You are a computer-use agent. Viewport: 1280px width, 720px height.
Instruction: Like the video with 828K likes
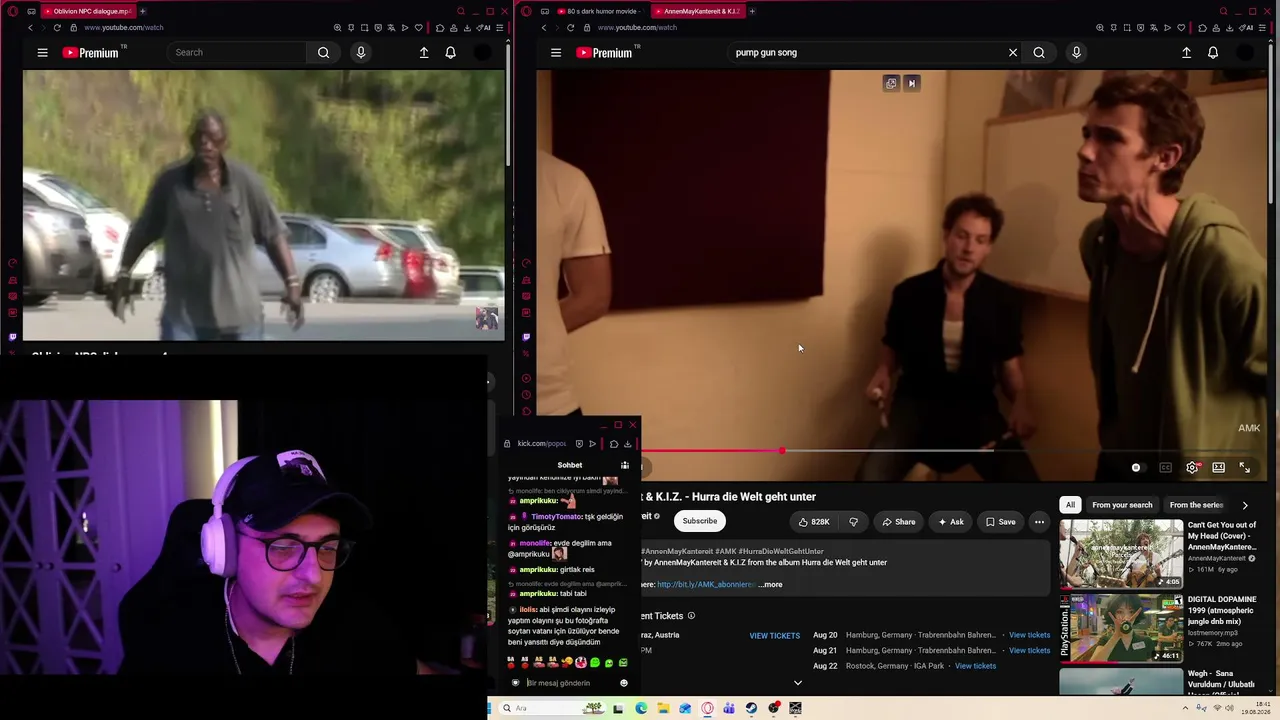814,521
